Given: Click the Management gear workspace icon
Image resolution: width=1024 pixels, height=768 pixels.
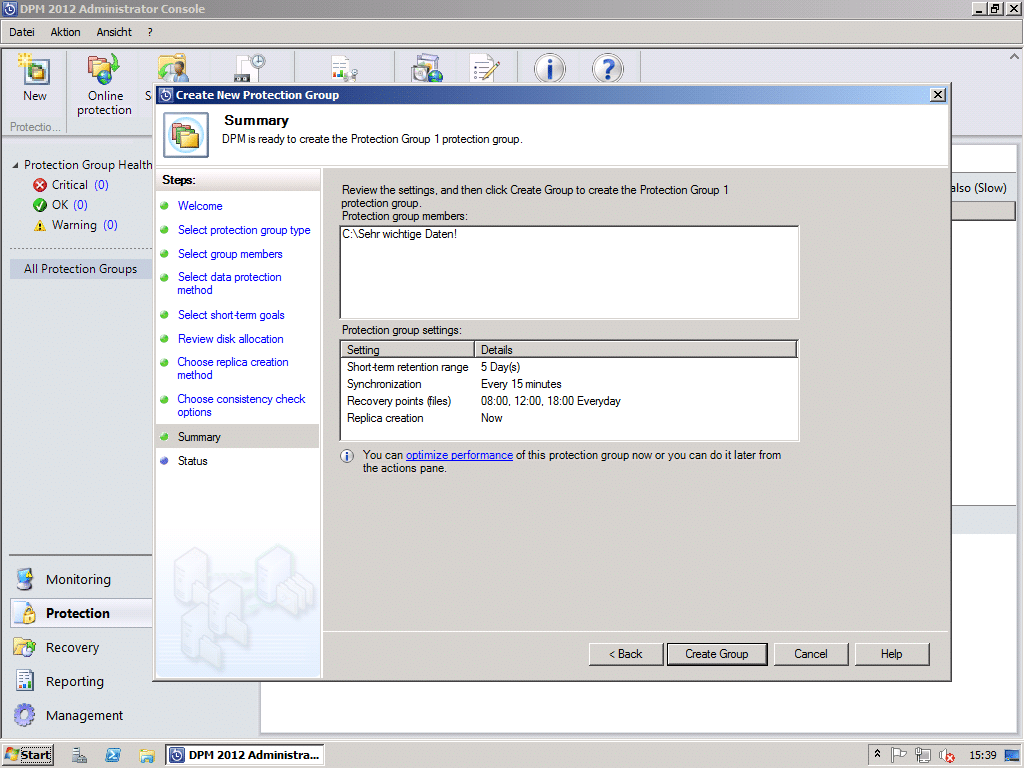Looking at the screenshot, I should pyautogui.click(x=25, y=714).
